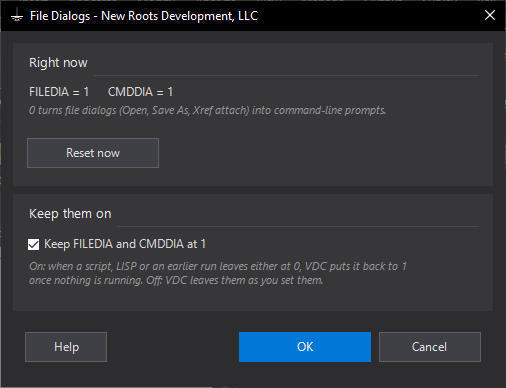
Task: Click the 'Keep them on' section heading
Action: [70, 214]
